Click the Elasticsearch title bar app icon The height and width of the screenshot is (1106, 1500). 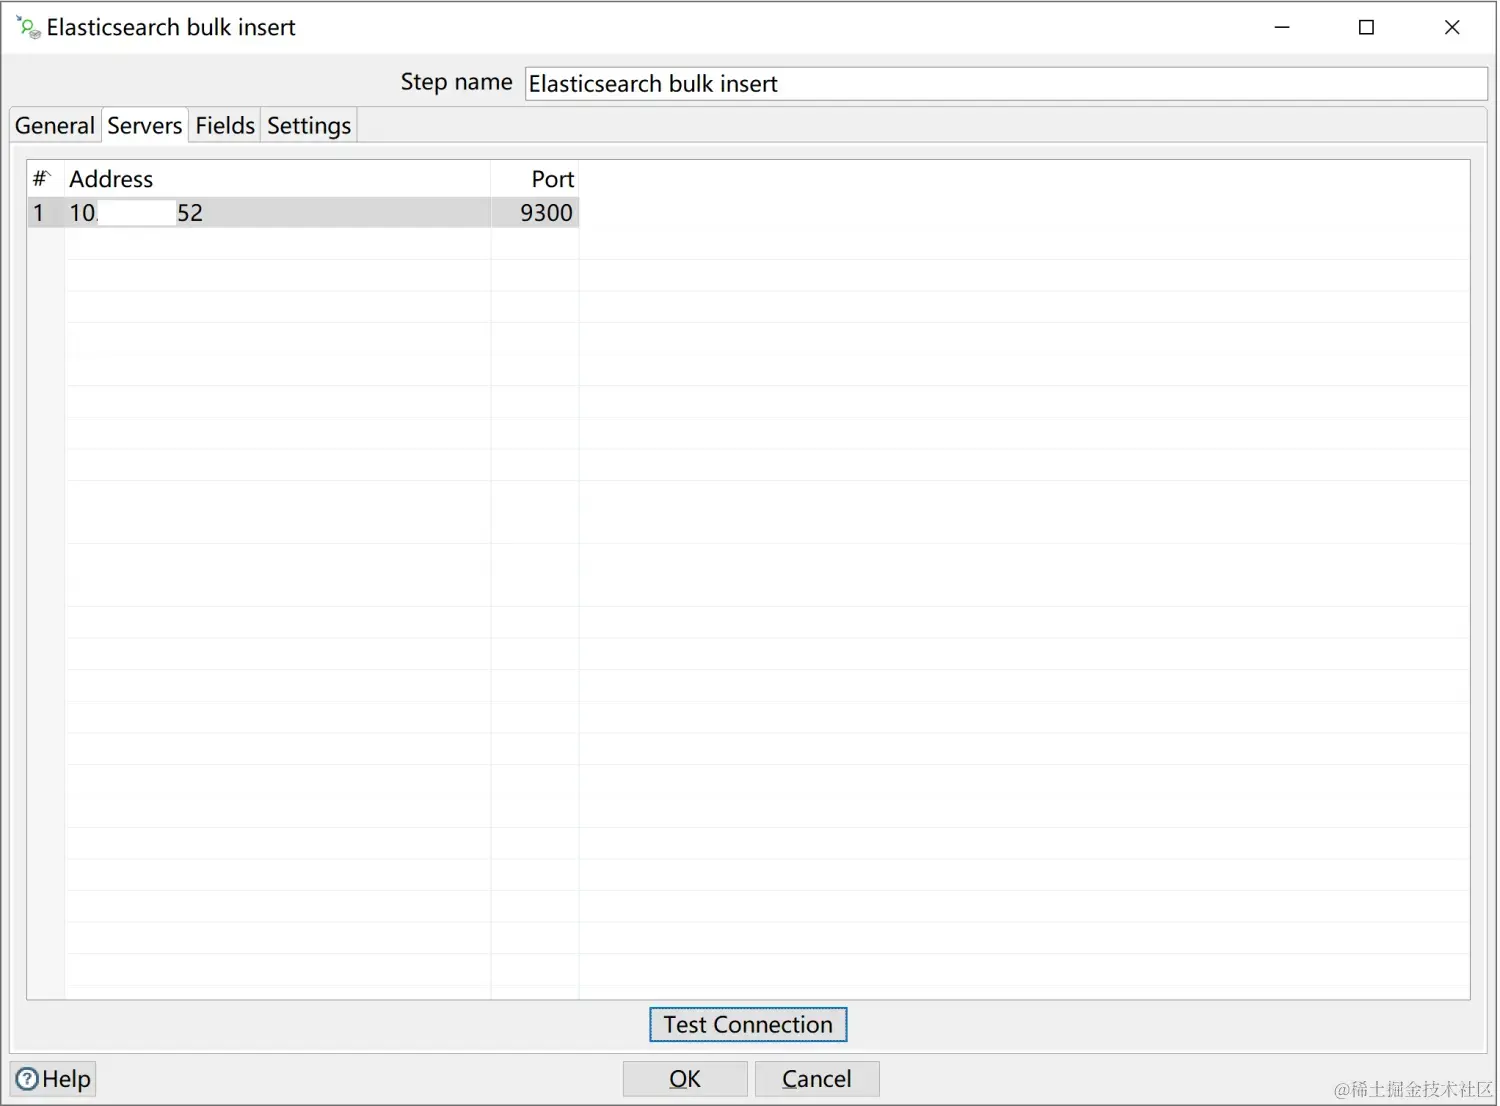[x=28, y=27]
